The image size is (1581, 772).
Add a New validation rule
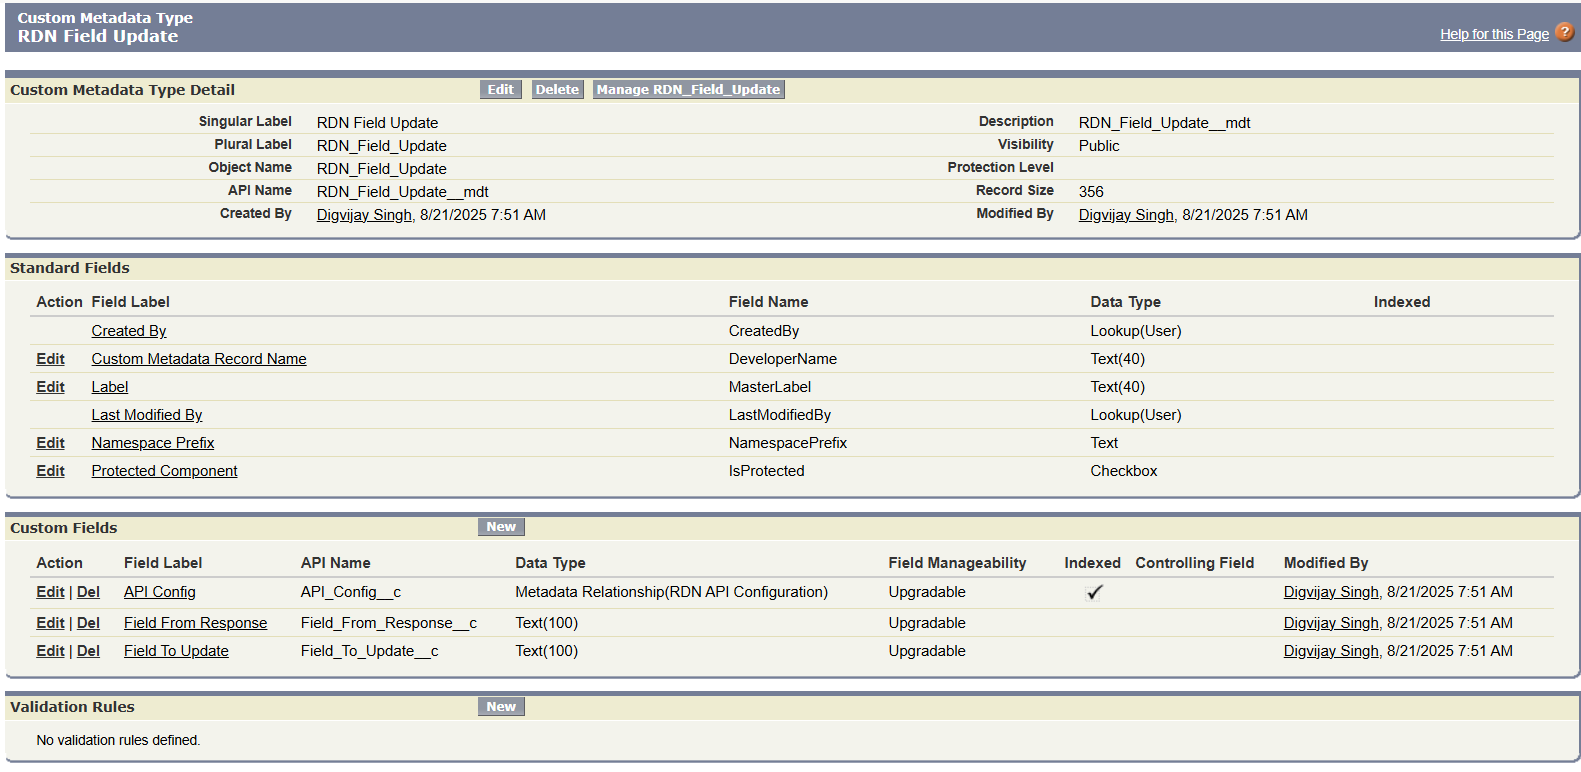click(501, 707)
